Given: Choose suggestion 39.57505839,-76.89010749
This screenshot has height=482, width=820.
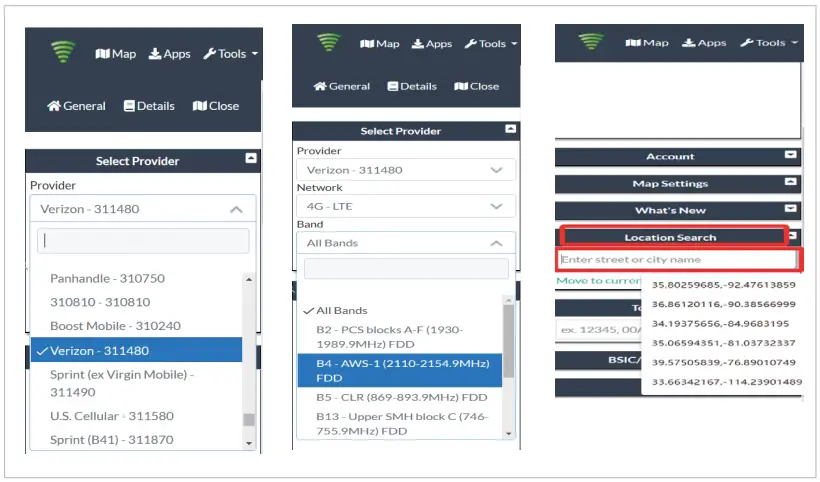Looking at the screenshot, I should click(723, 362).
